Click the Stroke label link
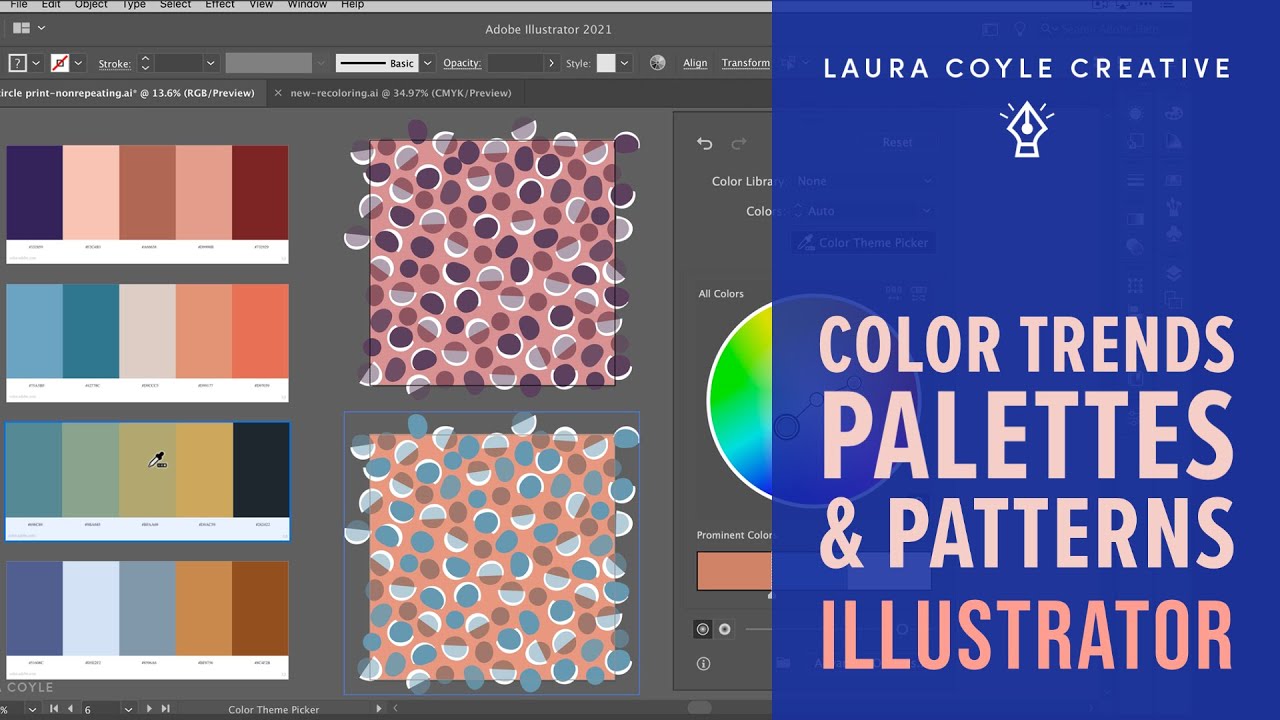The image size is (1280, 720). [x=114, y=64]
